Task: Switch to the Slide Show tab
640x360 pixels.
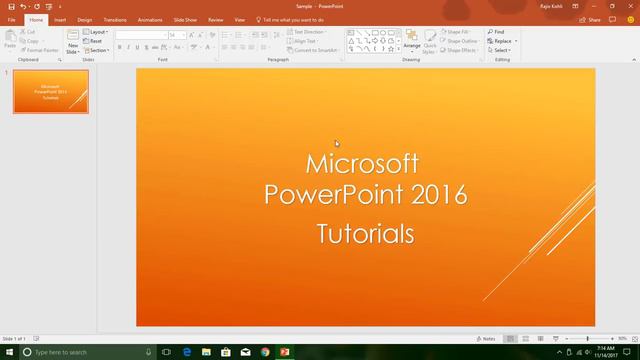Action: tap(185, 20)
